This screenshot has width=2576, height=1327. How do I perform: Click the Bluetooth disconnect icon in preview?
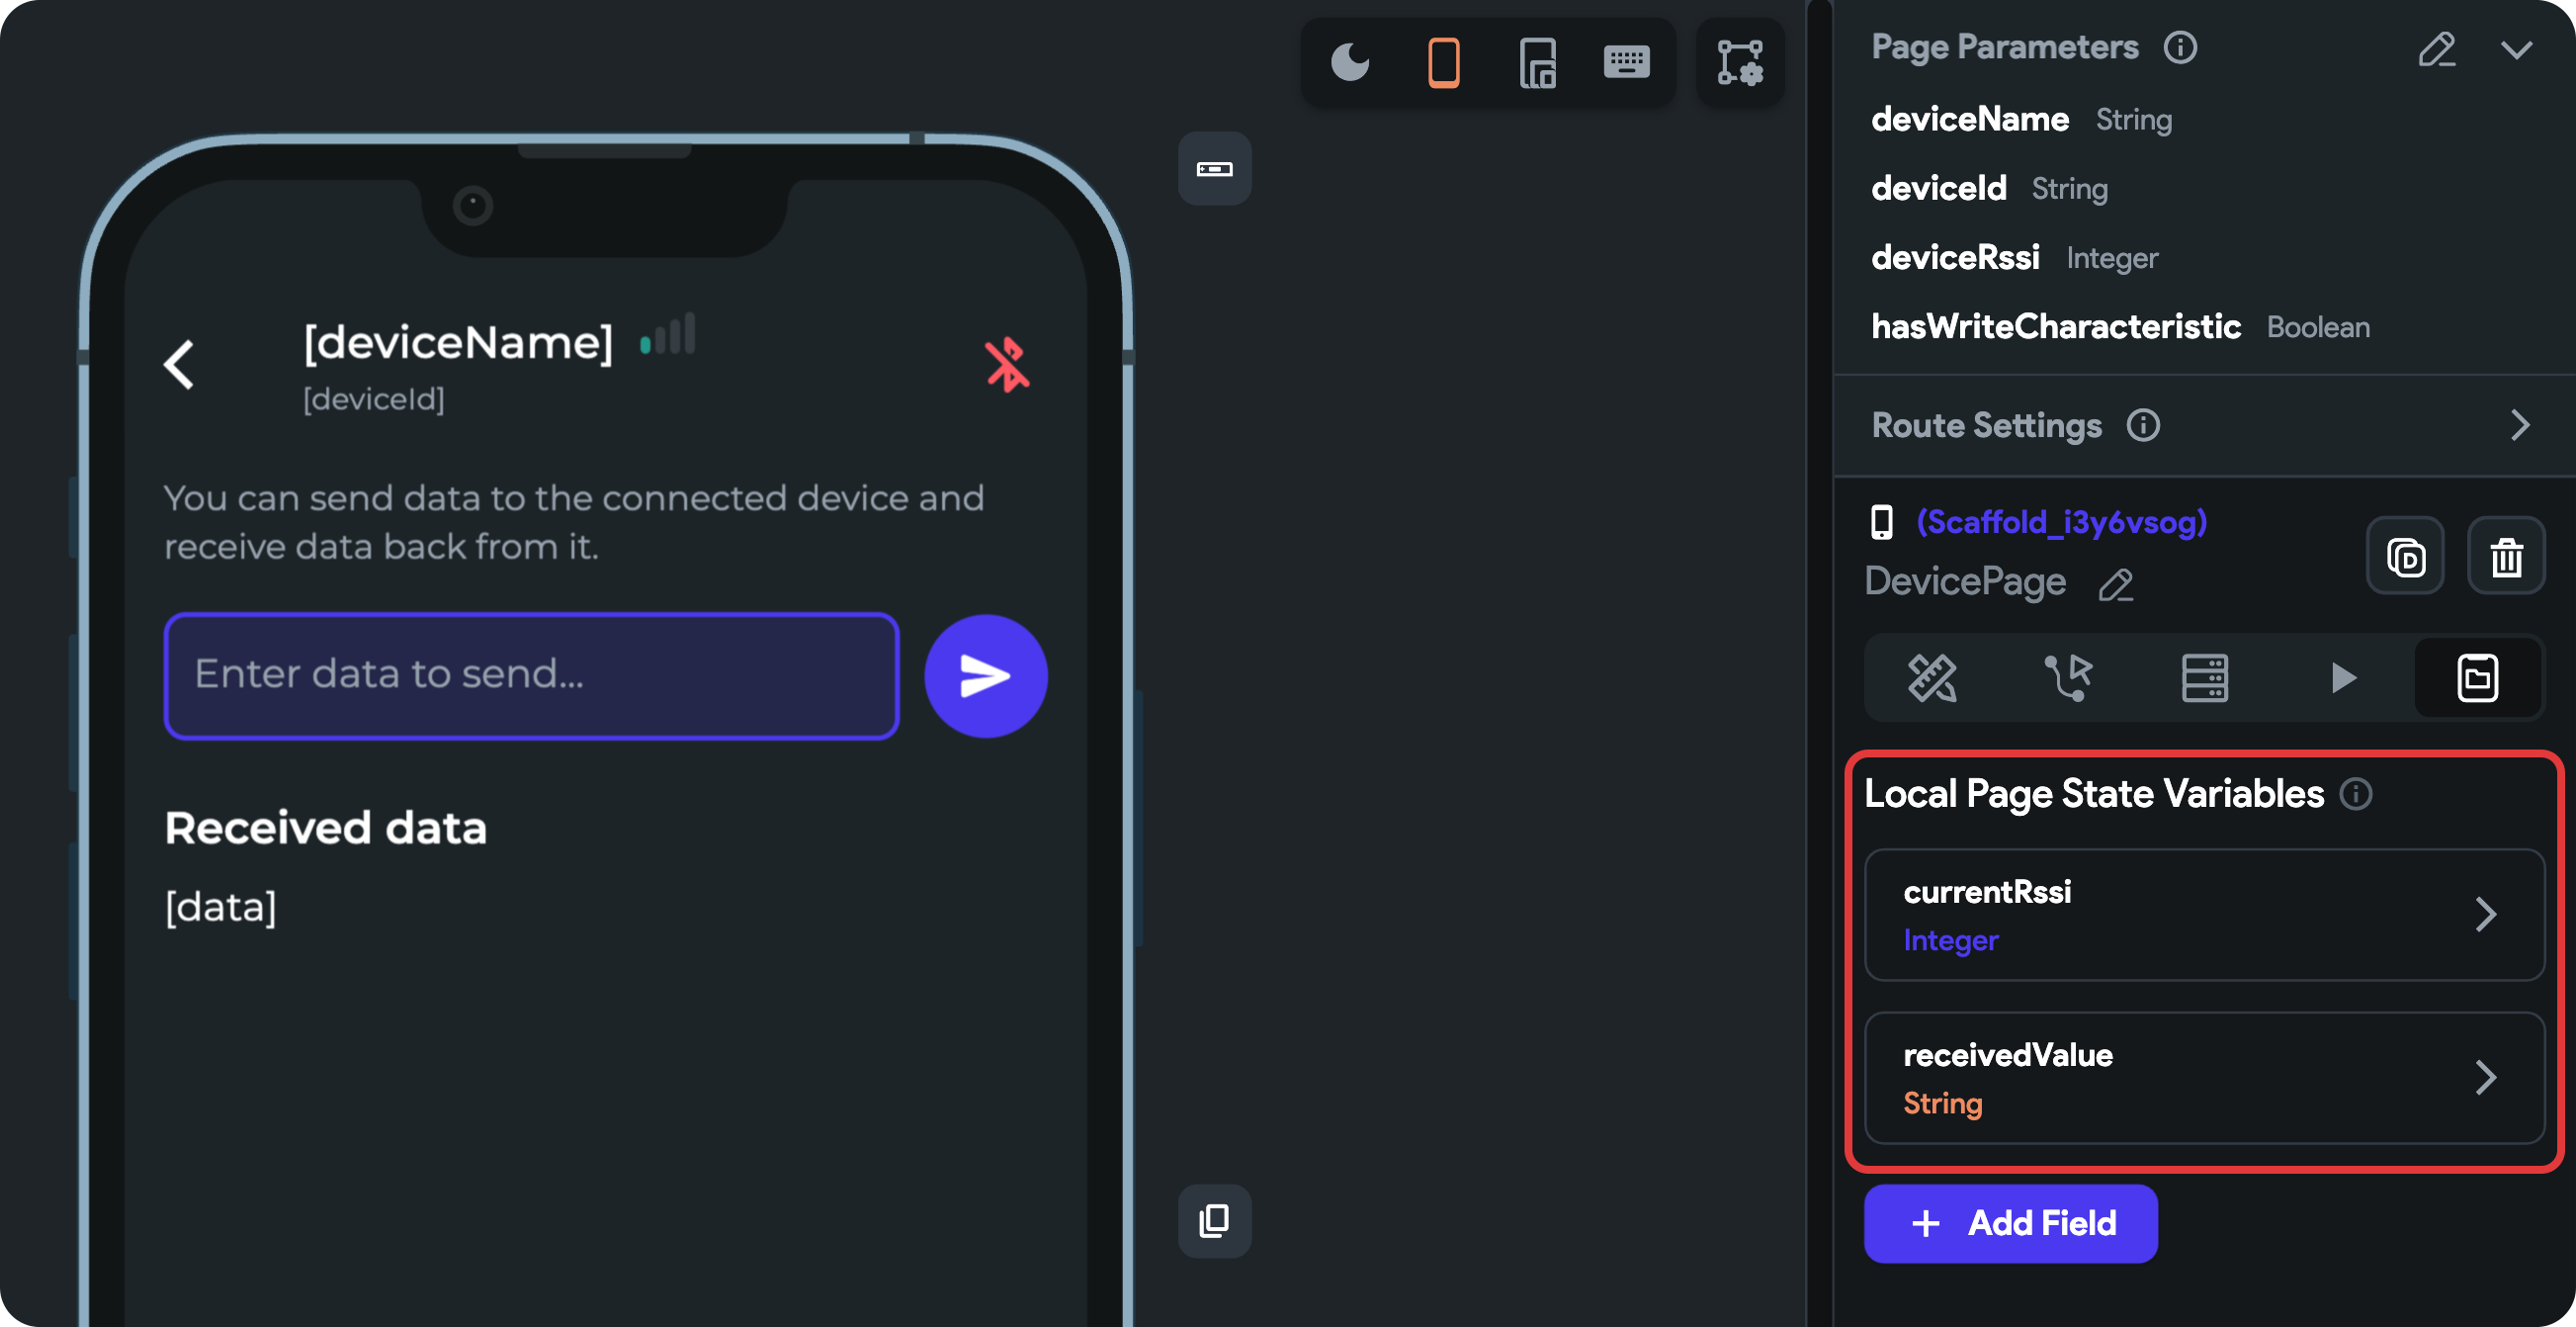[1006, 364]
